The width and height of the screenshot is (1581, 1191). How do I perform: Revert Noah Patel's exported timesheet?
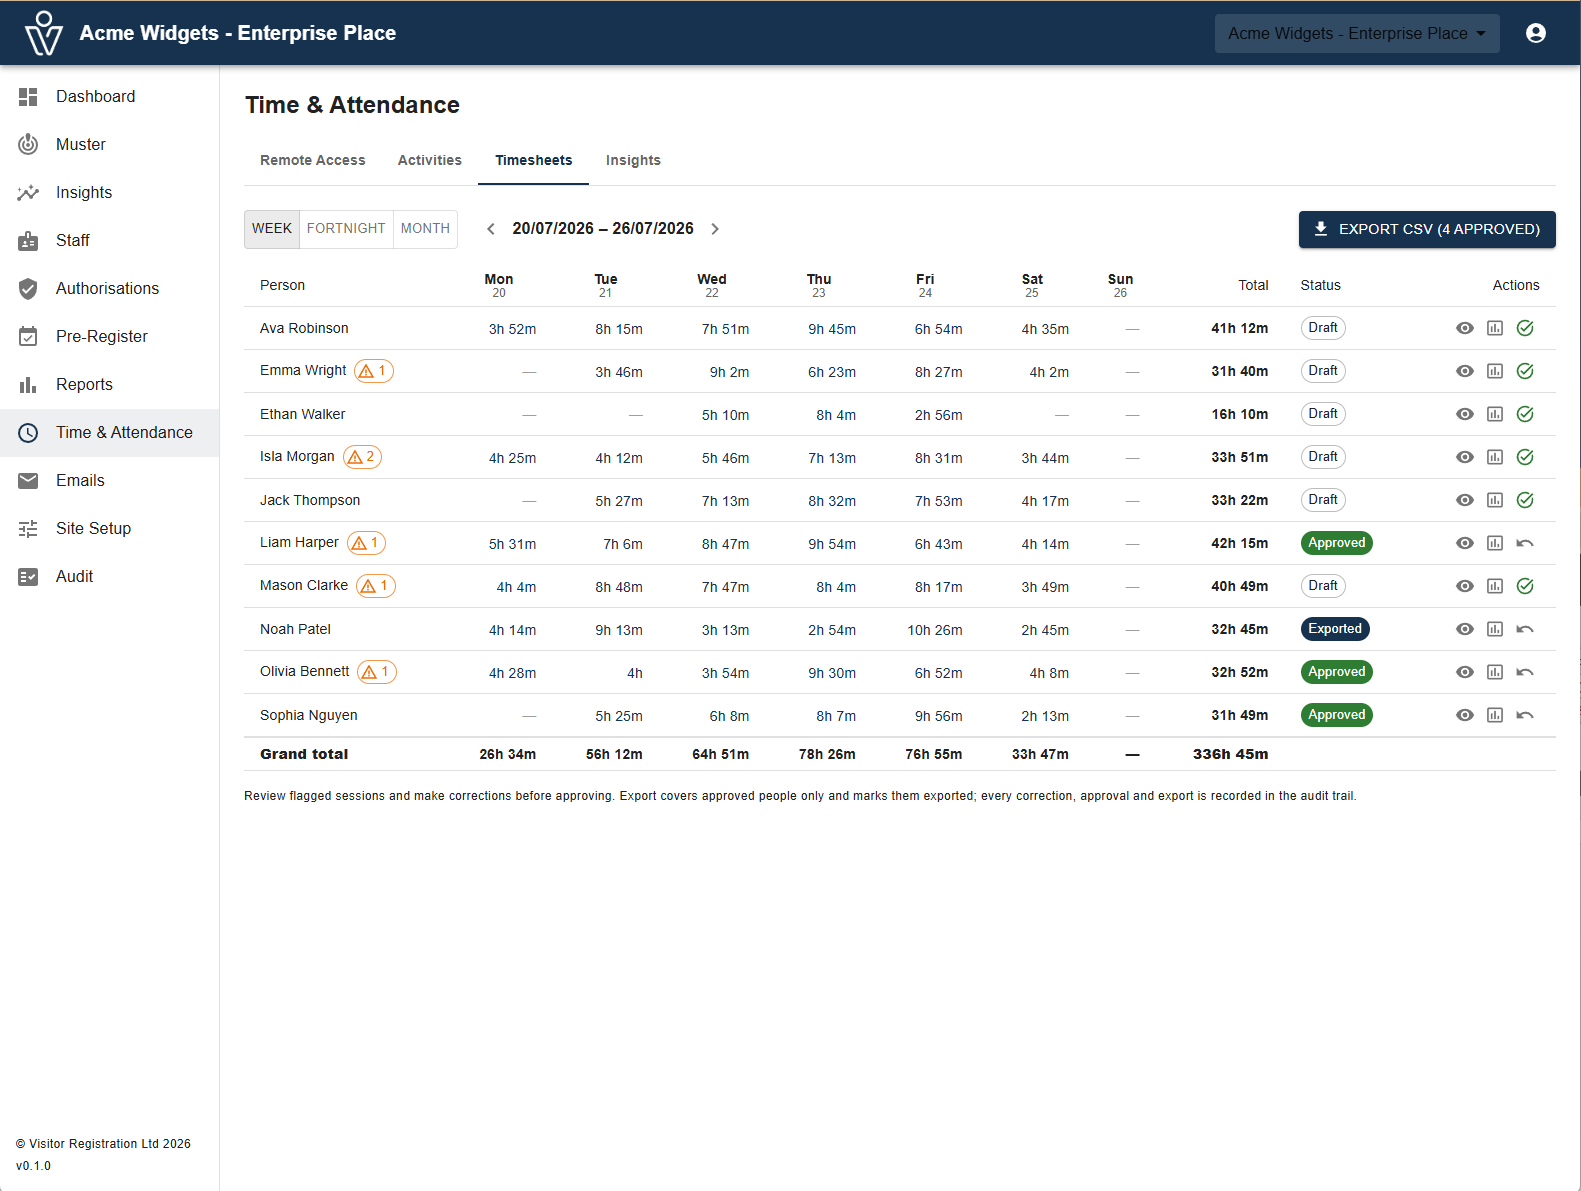pos(1525,629)
